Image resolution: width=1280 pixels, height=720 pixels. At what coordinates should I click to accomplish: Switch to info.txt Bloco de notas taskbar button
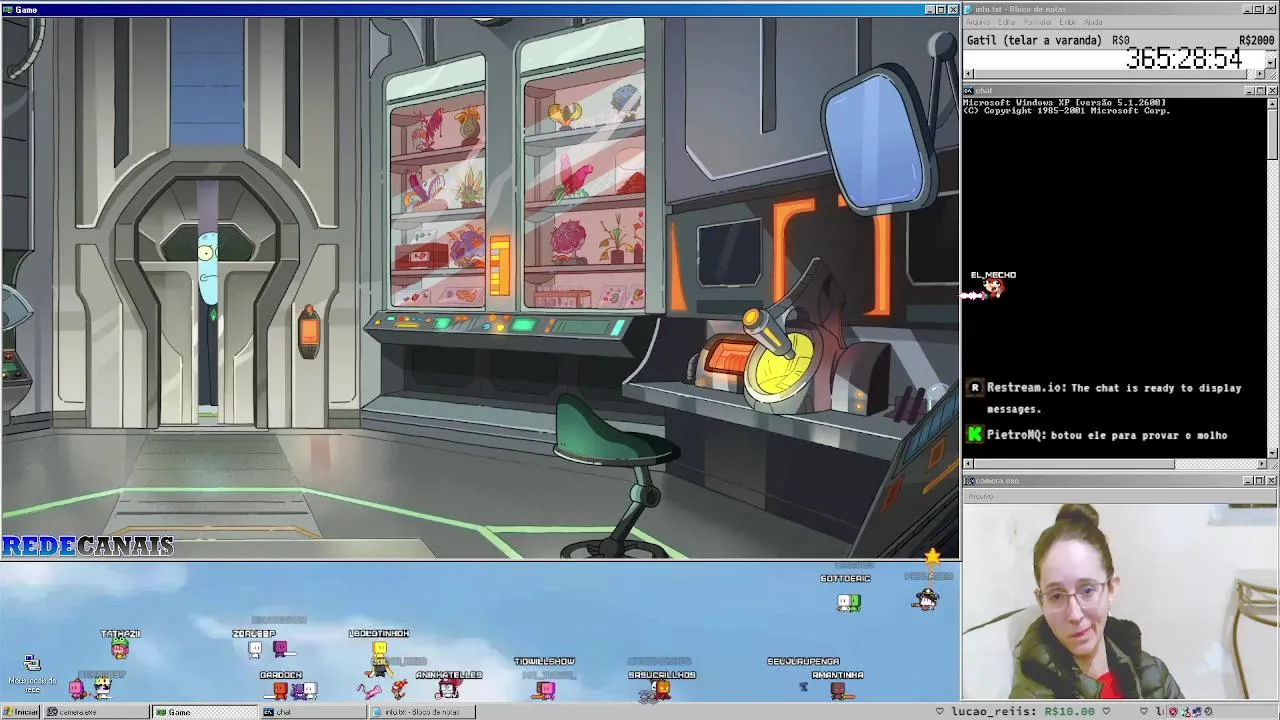point(422,712)
